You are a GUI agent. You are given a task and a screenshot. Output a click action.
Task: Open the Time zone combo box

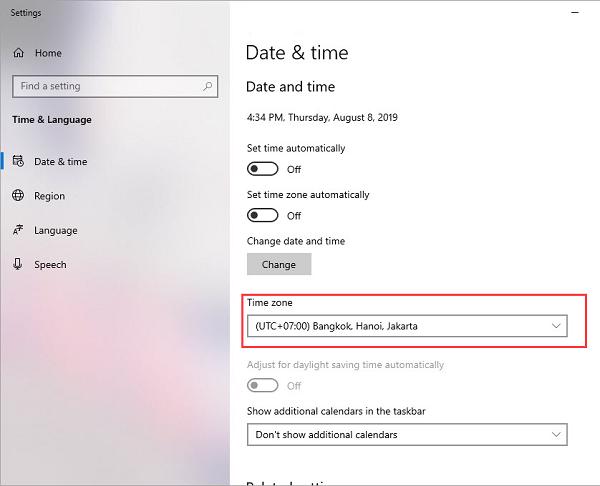[406, 326]
